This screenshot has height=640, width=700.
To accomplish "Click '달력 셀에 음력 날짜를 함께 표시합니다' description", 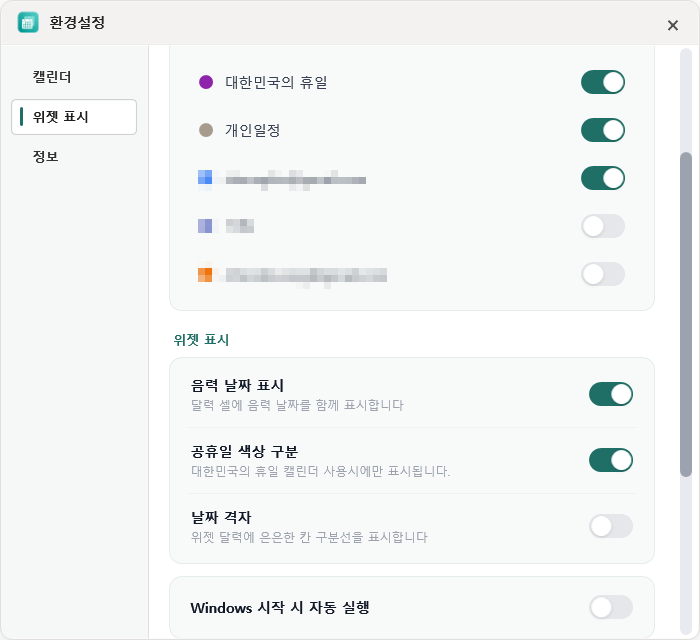I will (x=297, y=405).
